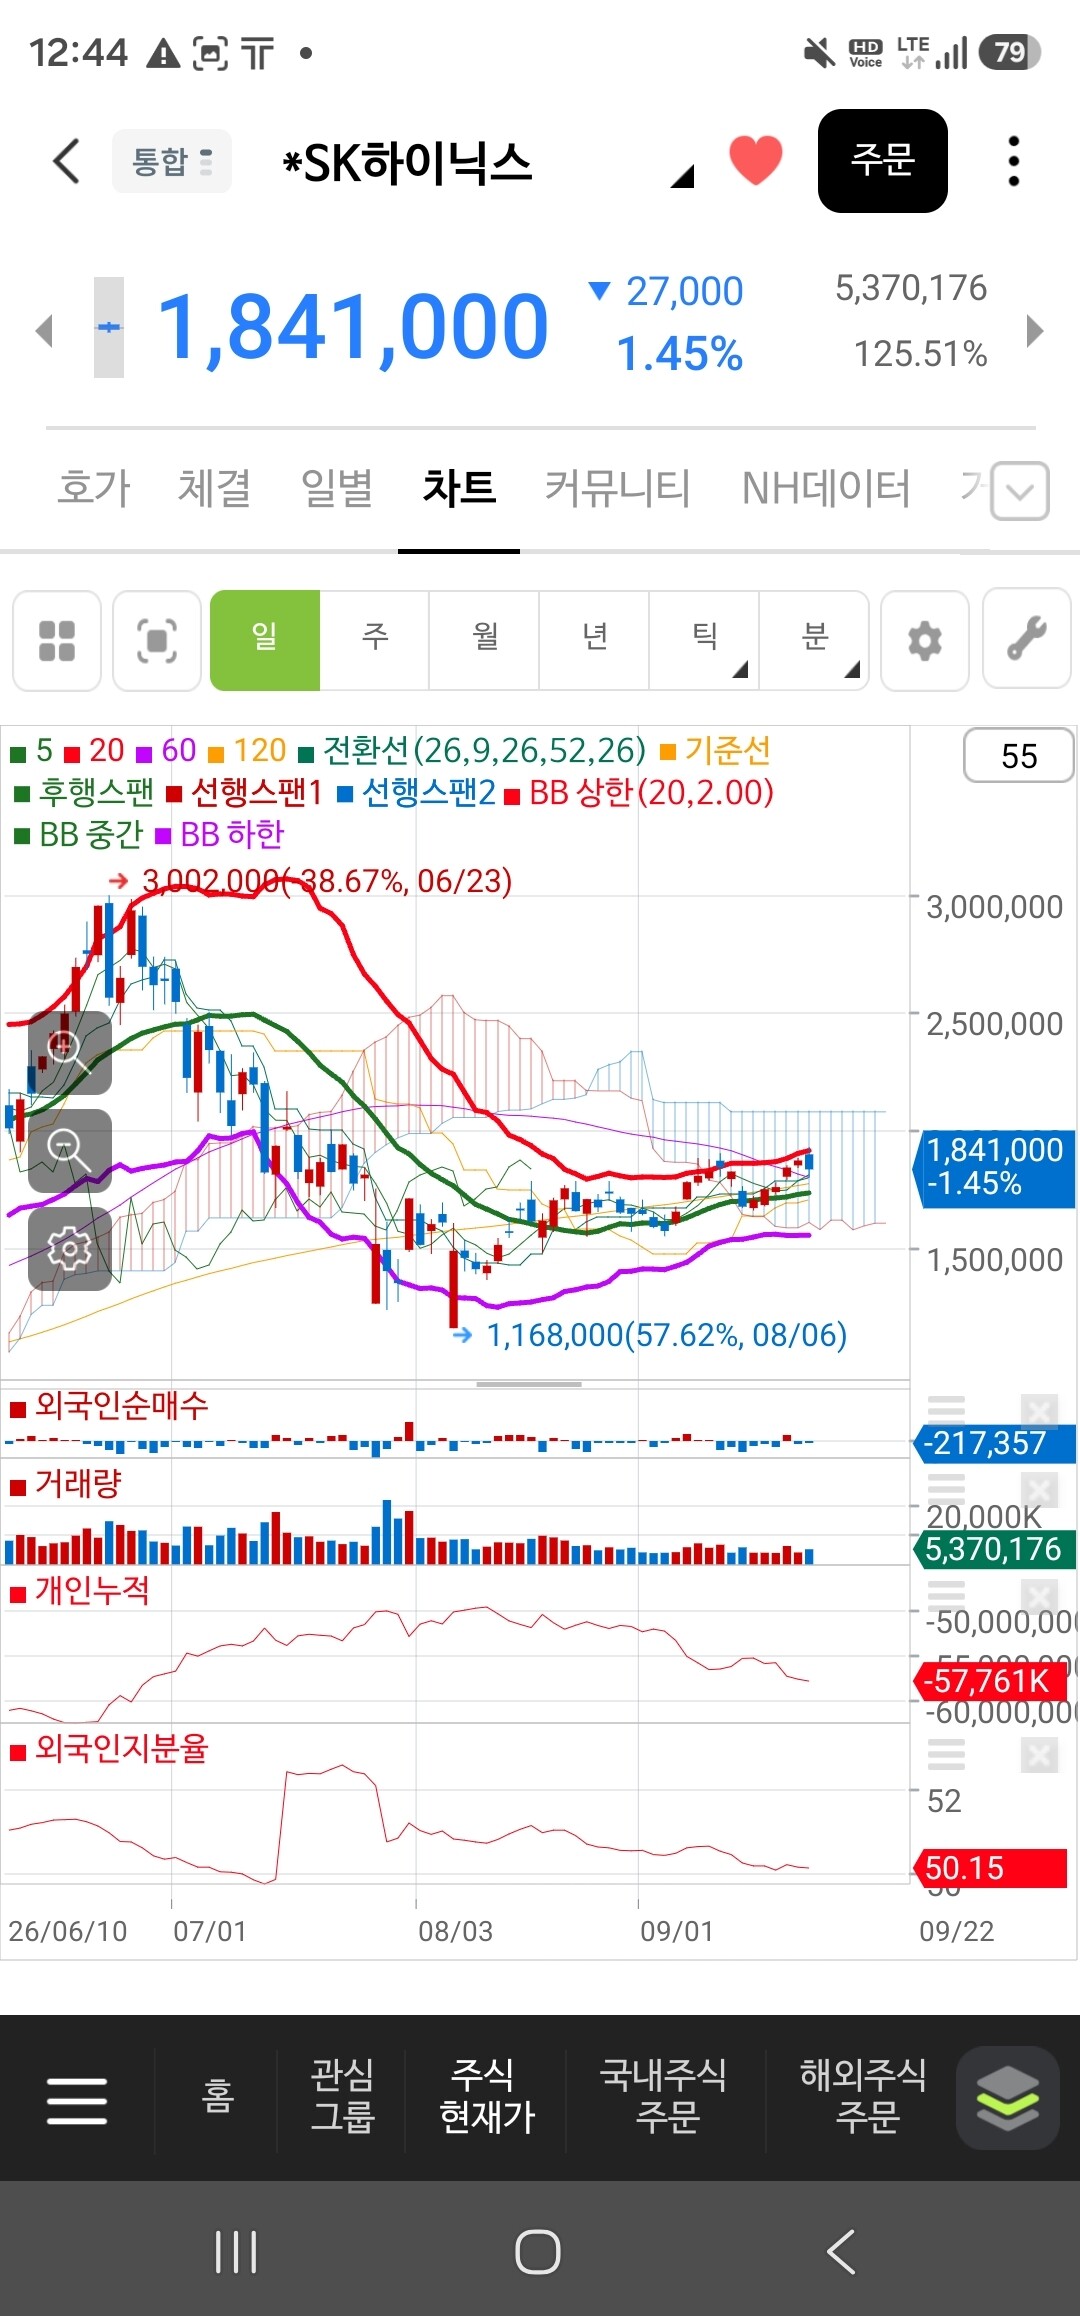Tap the red heart favorite icon
This screenshot has width=1080, height=2316.
pyautogui.click(x=755, y=160)
